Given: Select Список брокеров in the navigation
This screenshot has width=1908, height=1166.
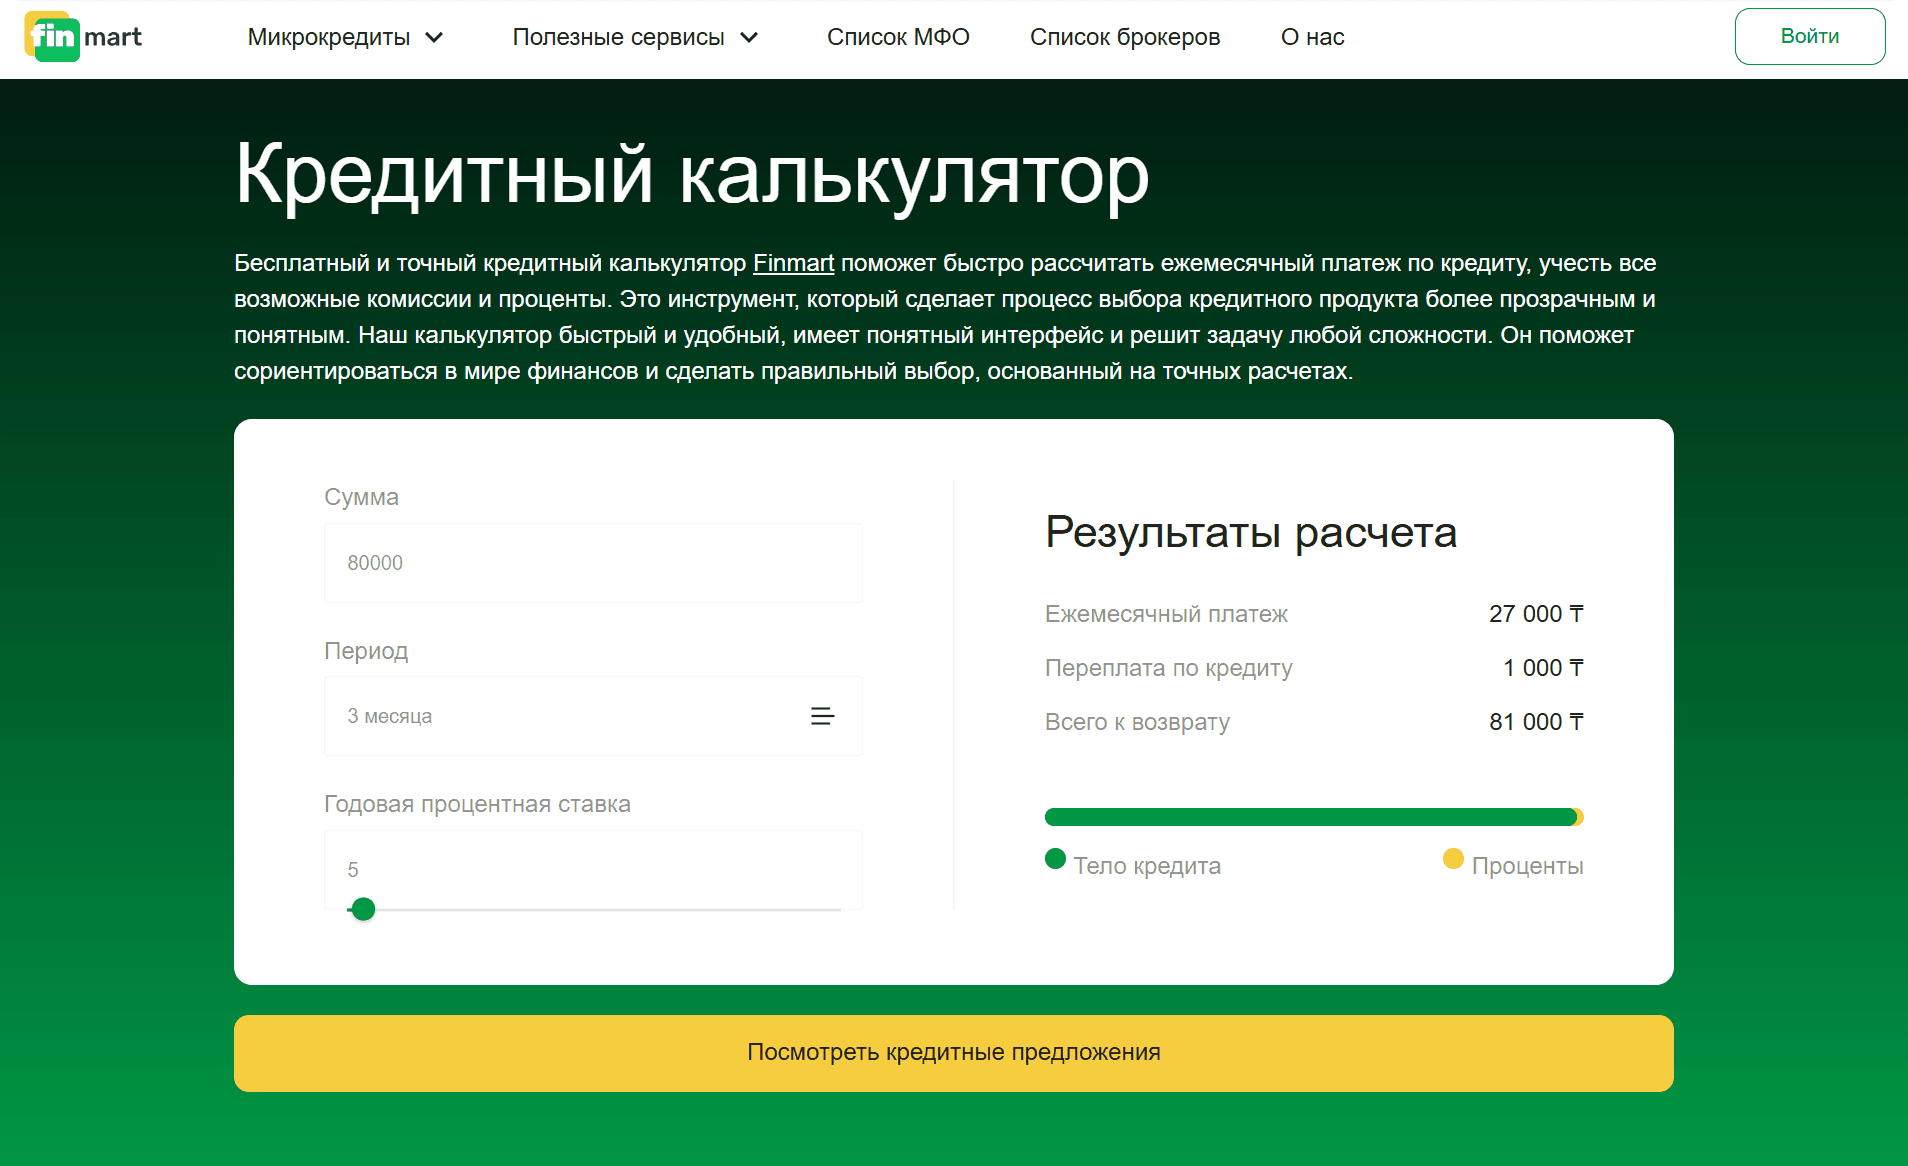Looking at the screenshot, I should coord(1124,37).
